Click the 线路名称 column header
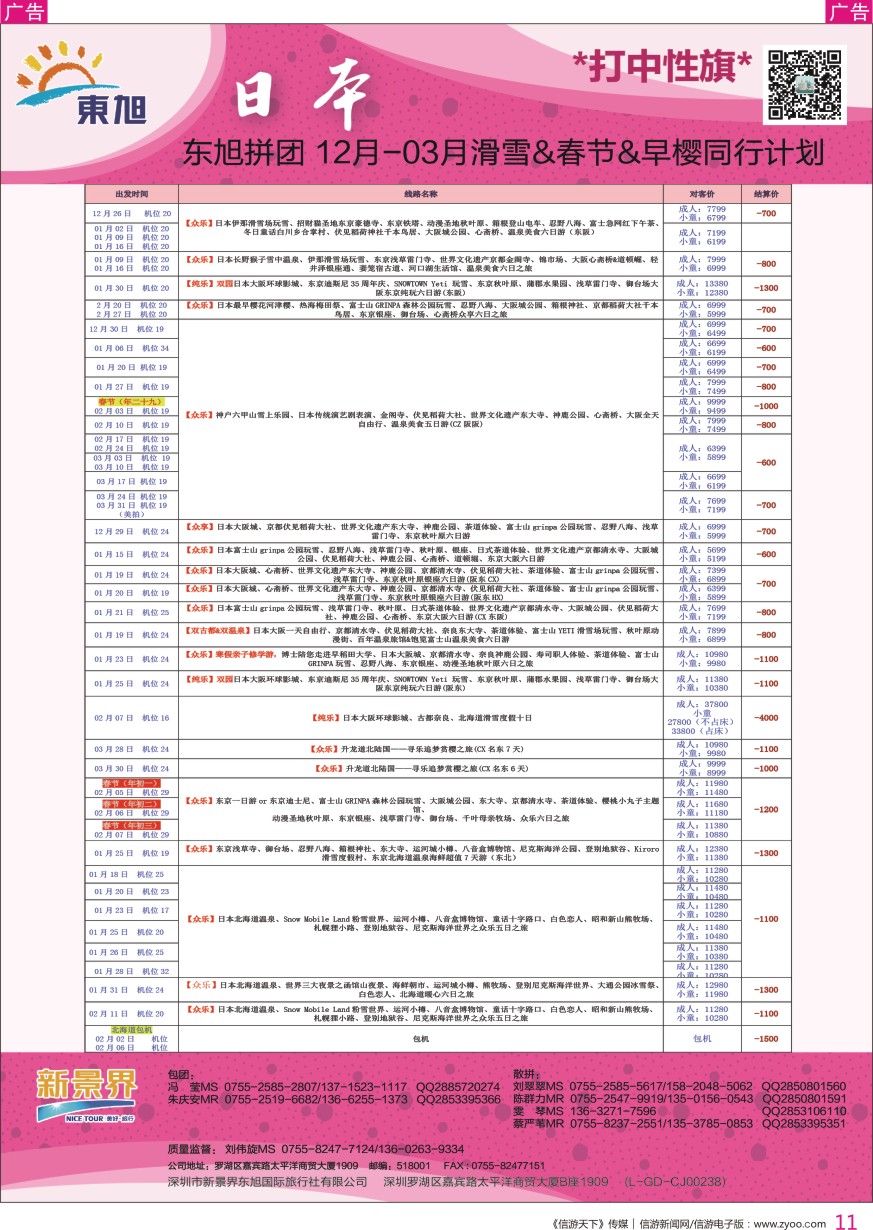 pyautogui.click(x=421, y=193)
